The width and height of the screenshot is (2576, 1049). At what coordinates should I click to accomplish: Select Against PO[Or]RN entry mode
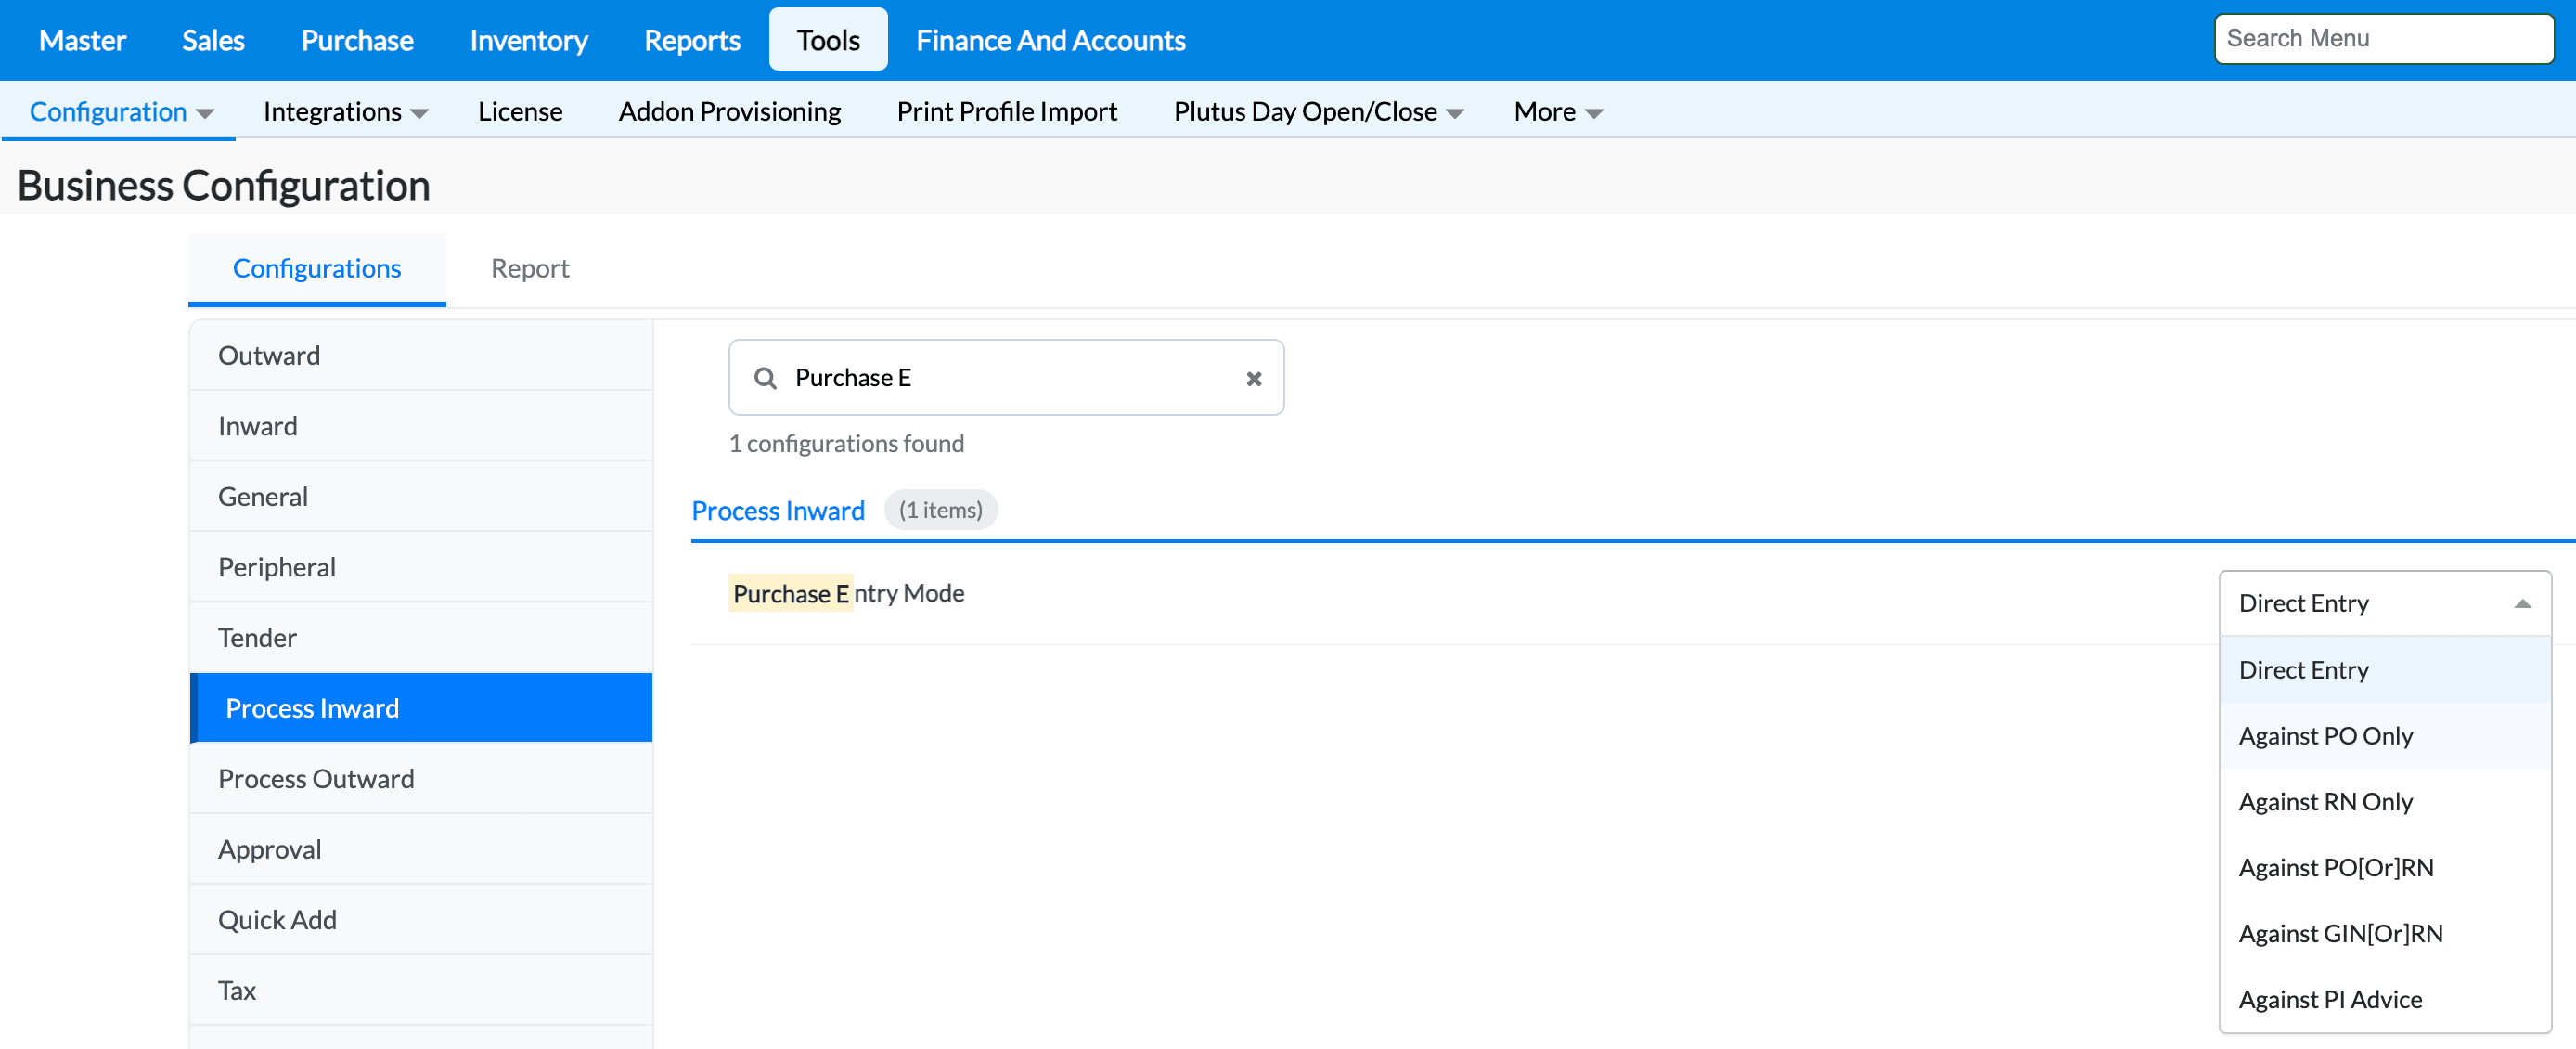pos(2335,868)
